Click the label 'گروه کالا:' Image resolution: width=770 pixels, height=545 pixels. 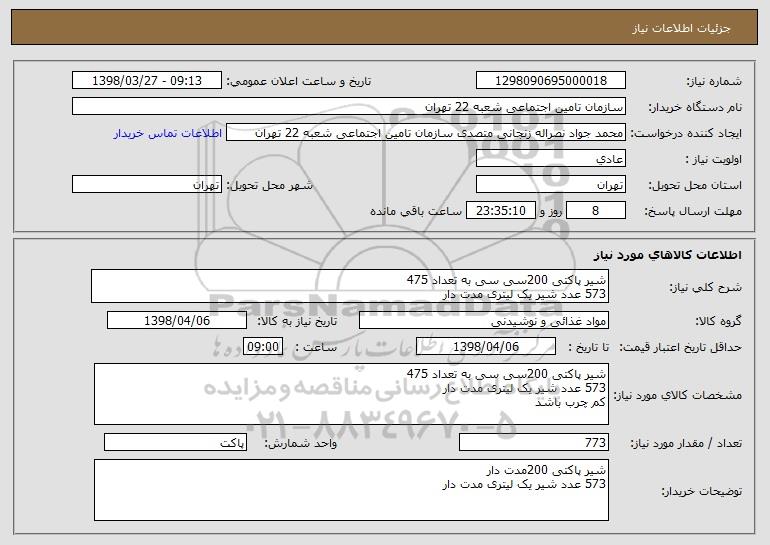719,321
